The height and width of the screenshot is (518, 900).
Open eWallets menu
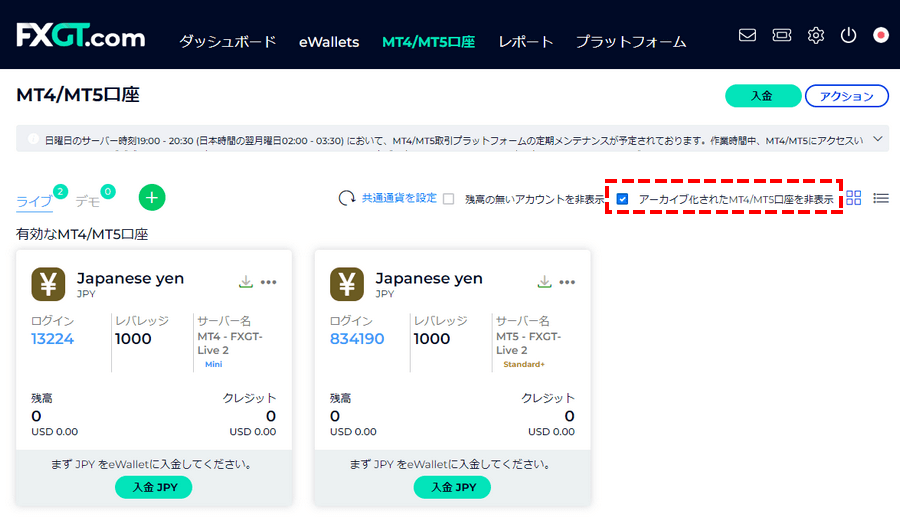[x=329, y=42]
